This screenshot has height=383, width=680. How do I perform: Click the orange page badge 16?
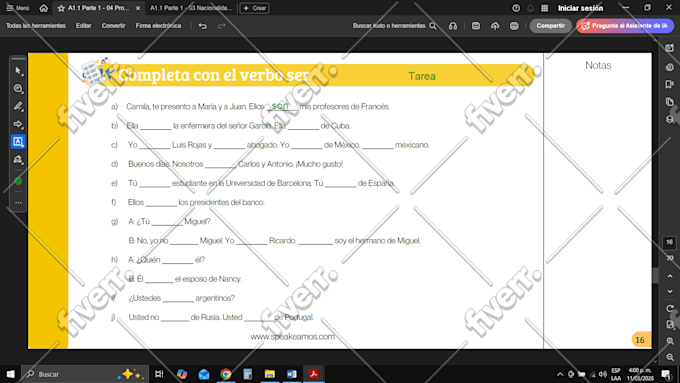click(640, 340)
